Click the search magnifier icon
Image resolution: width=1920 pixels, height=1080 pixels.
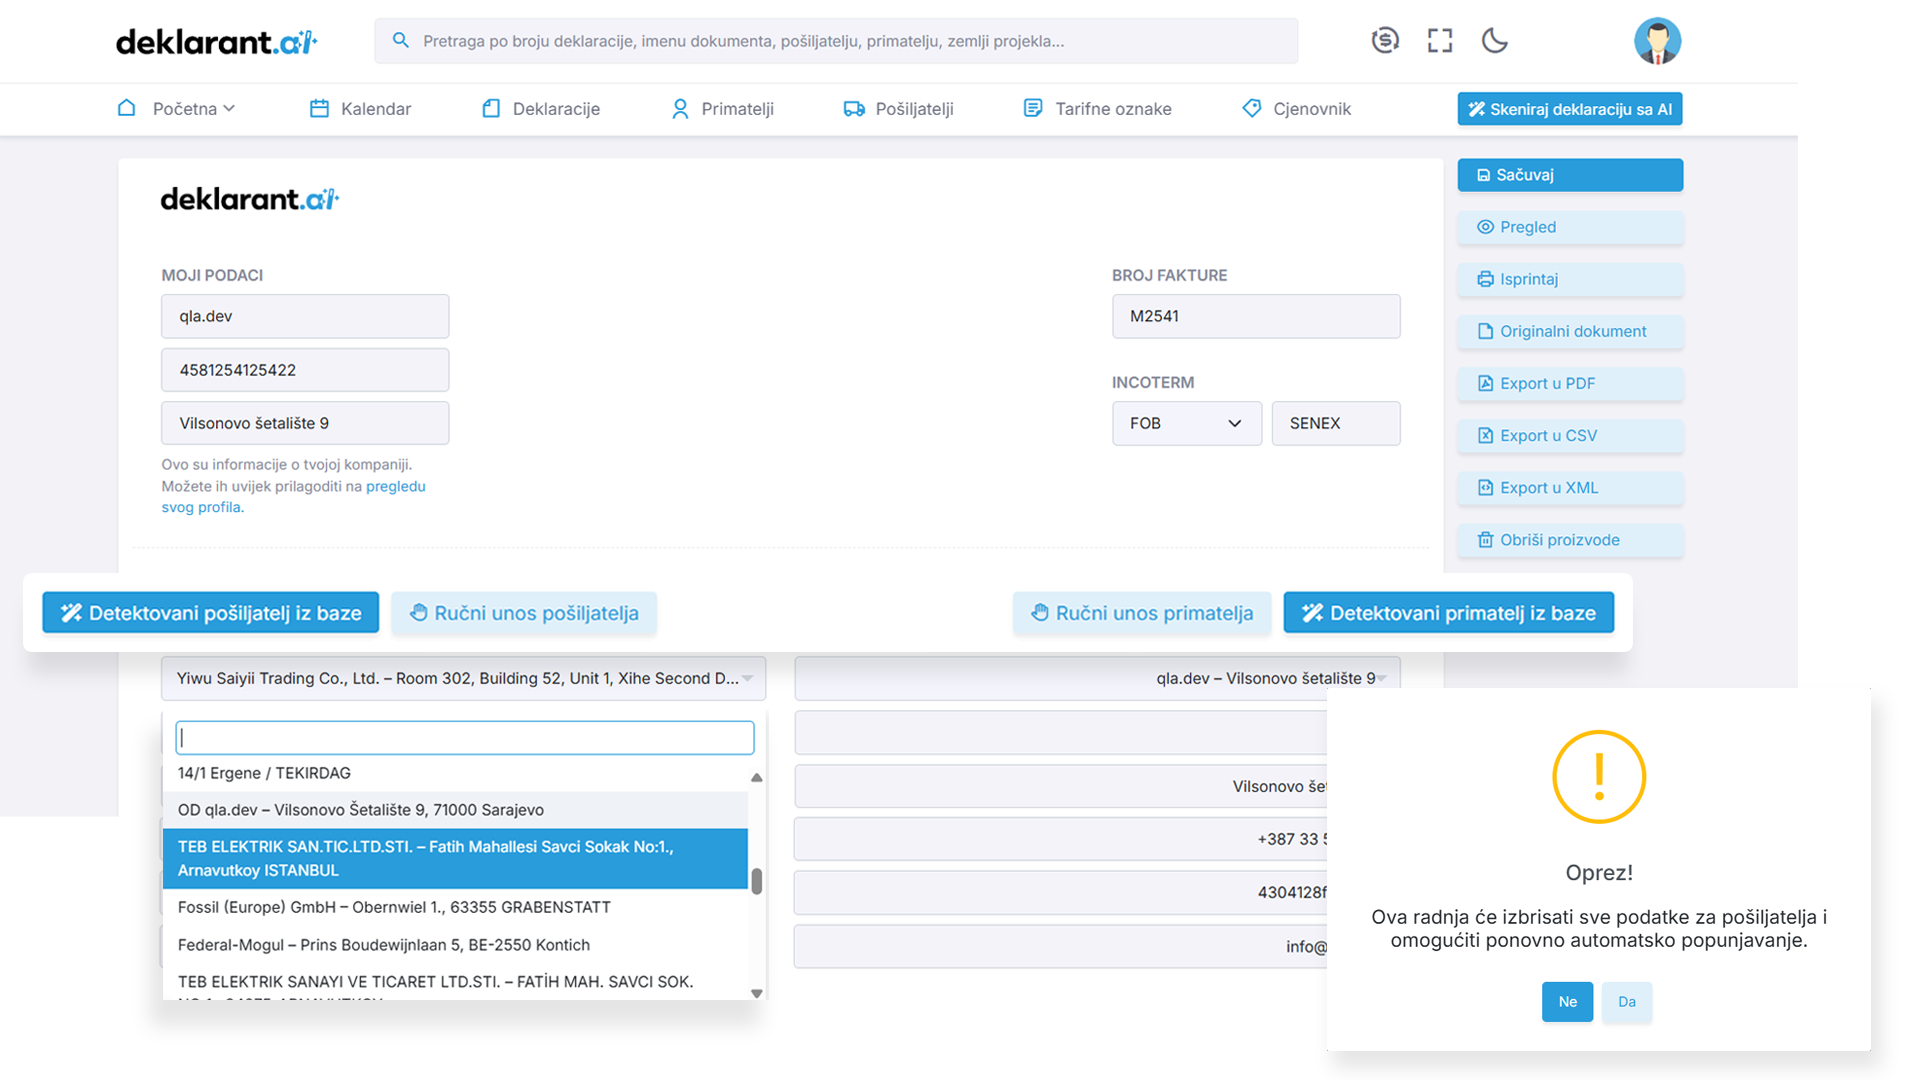401,41
